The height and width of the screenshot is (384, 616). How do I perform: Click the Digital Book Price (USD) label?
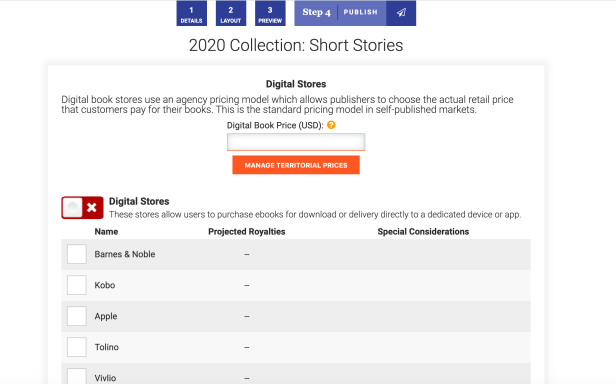coord(275,125)
